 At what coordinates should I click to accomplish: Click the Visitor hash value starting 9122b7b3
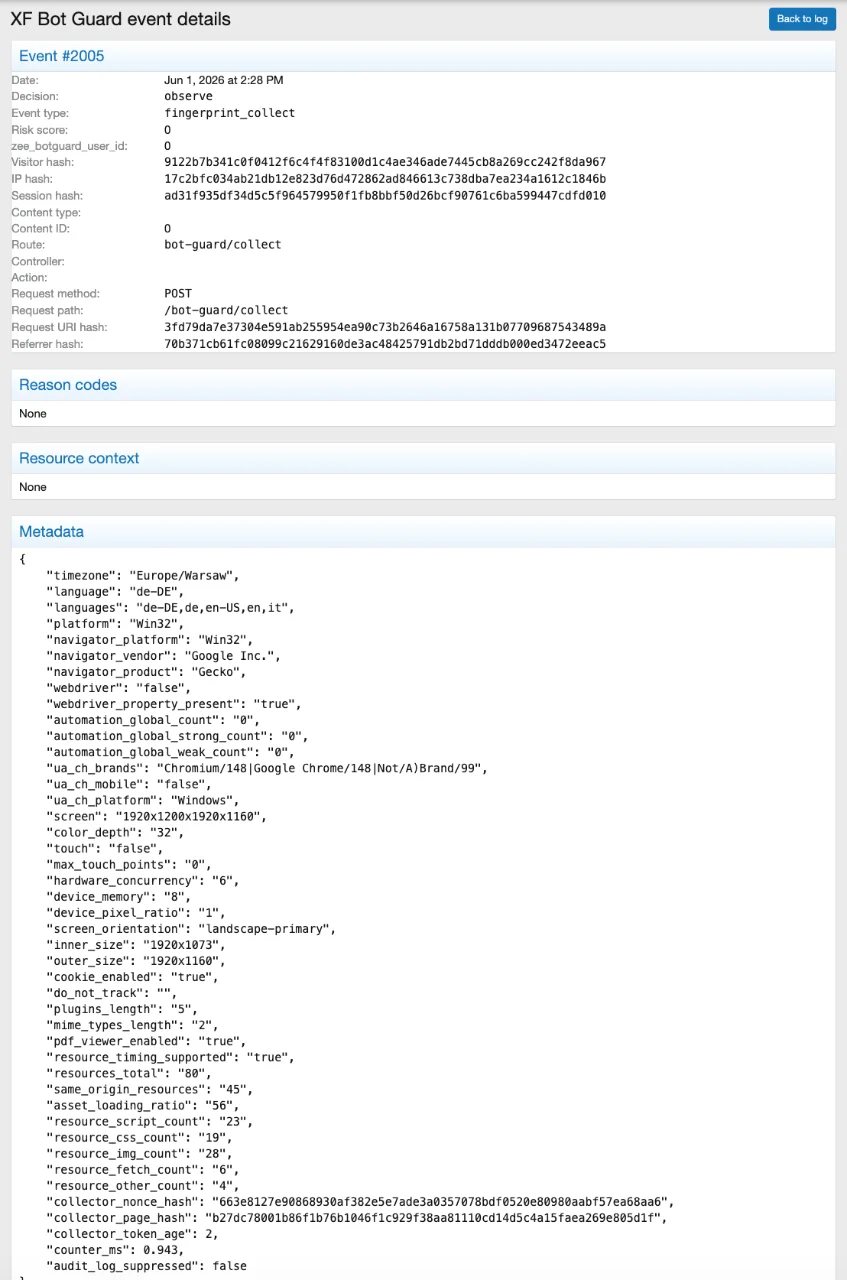tap(385, 162)
